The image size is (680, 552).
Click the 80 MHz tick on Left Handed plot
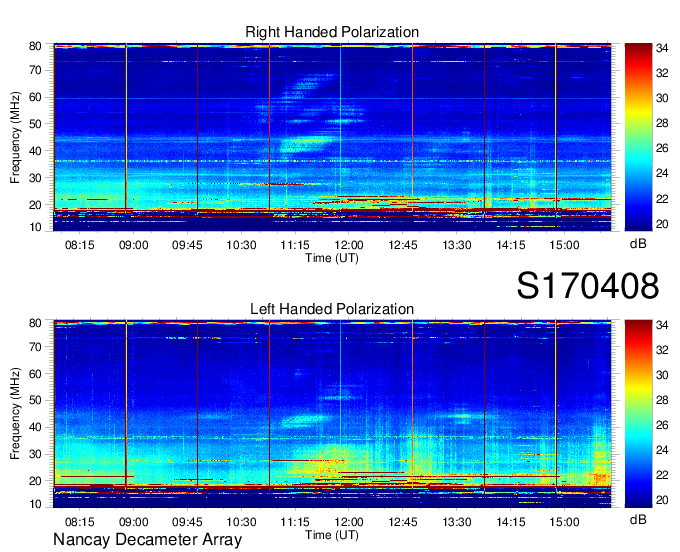(x=35, y=323)
